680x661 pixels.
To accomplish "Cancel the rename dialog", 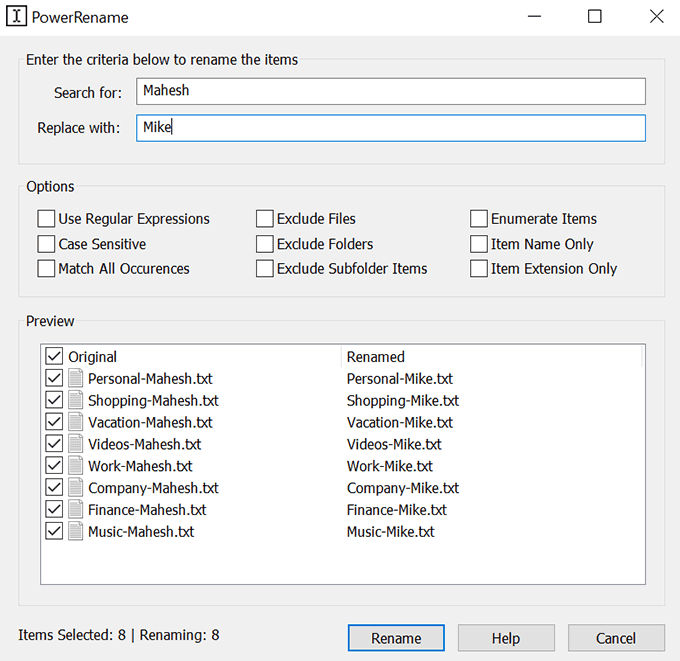I will click(616, 638).
